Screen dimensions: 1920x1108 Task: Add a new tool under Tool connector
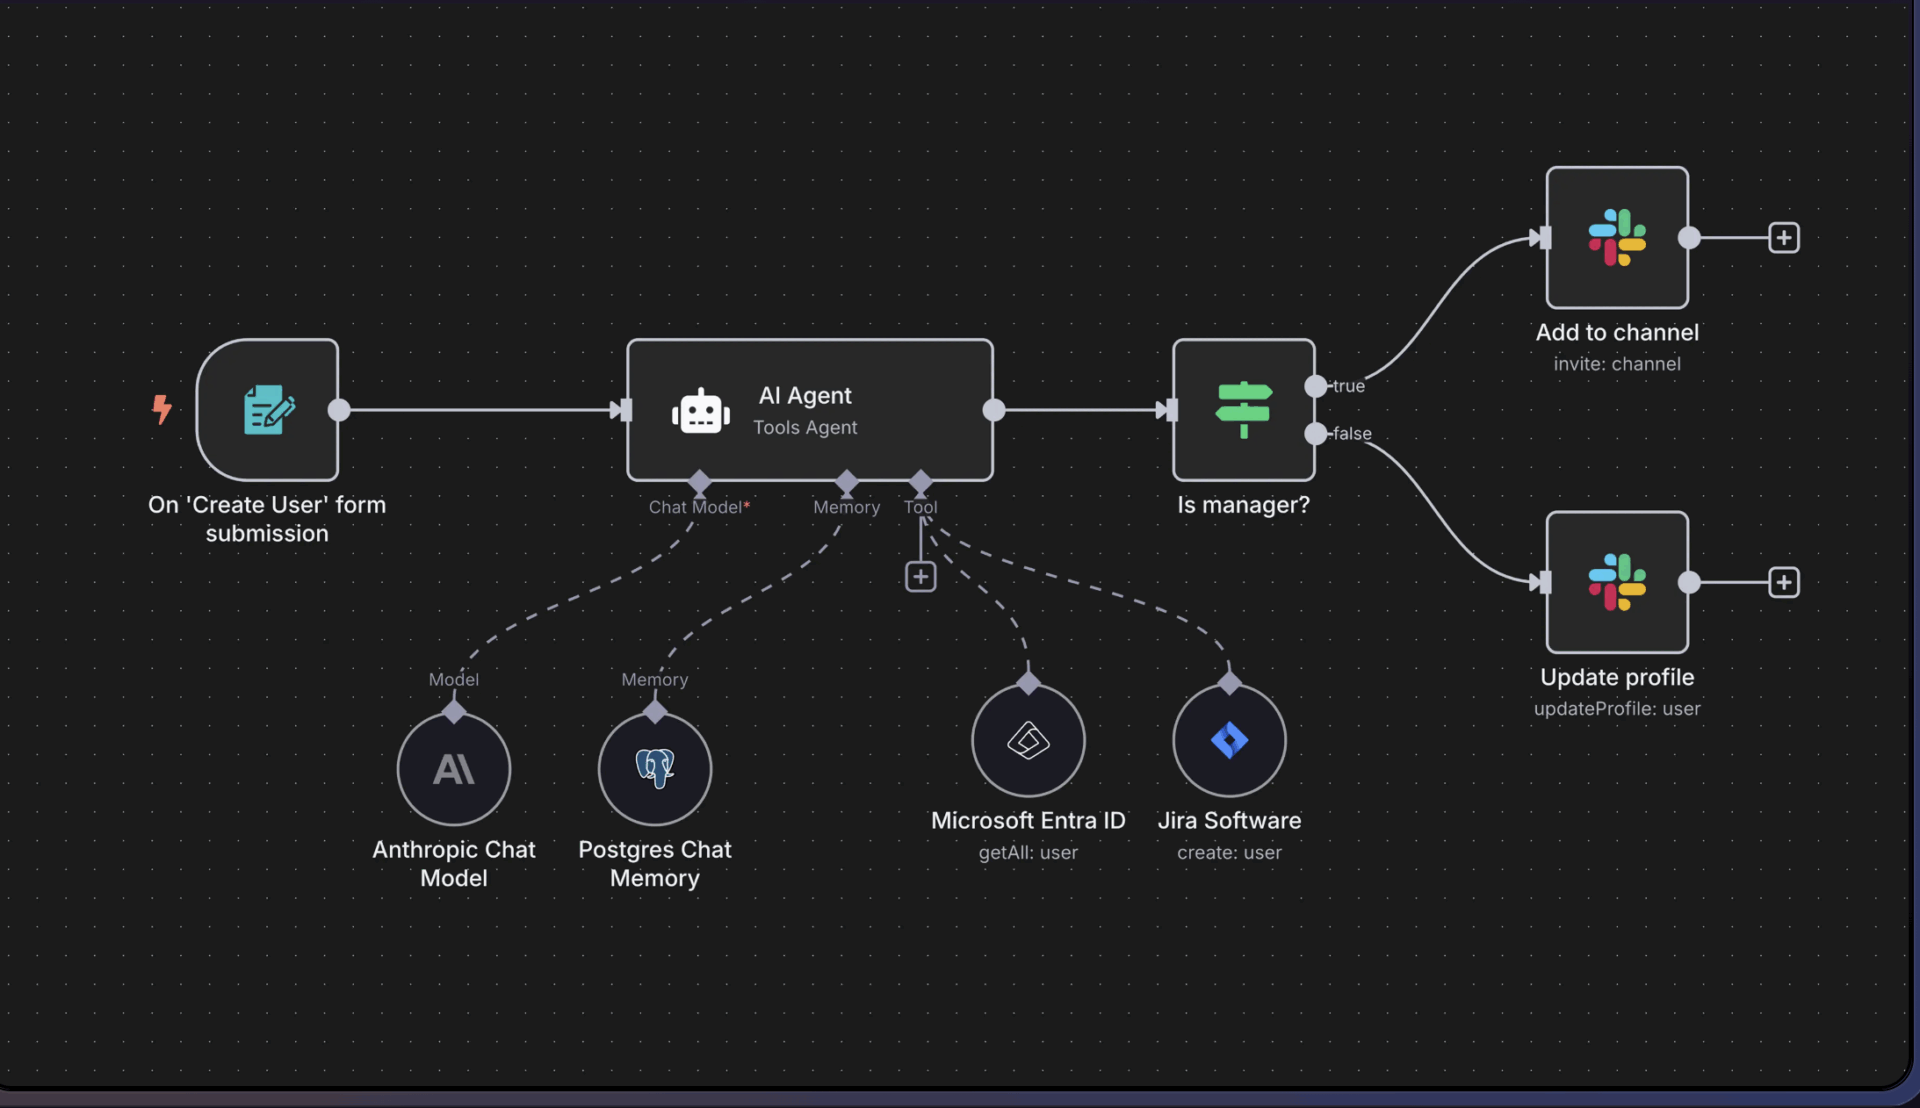(920, 577)
